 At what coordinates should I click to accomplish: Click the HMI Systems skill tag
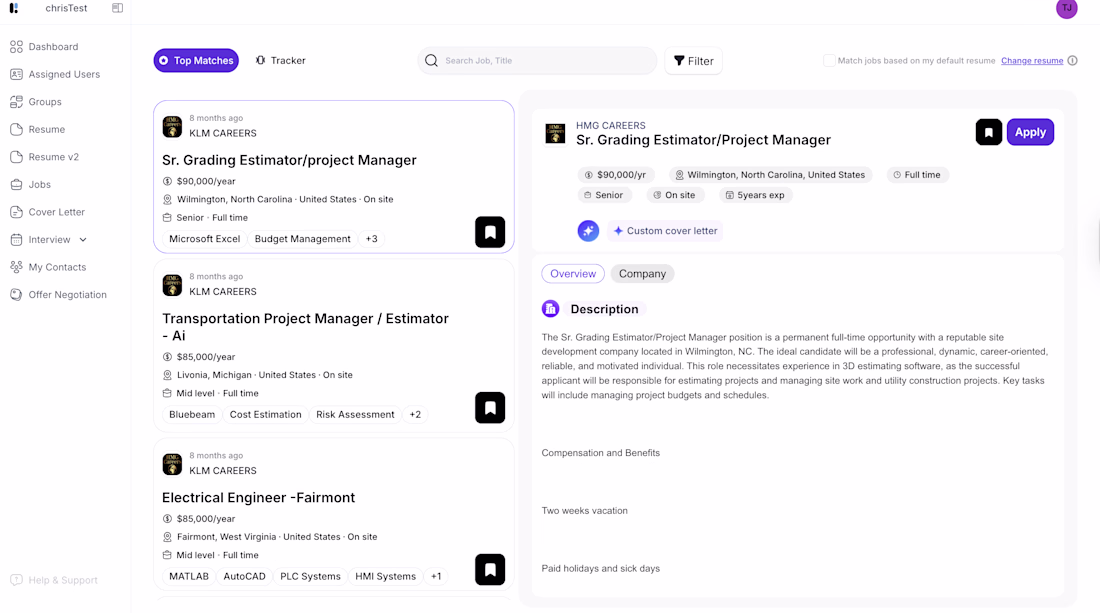coord(385,577)
